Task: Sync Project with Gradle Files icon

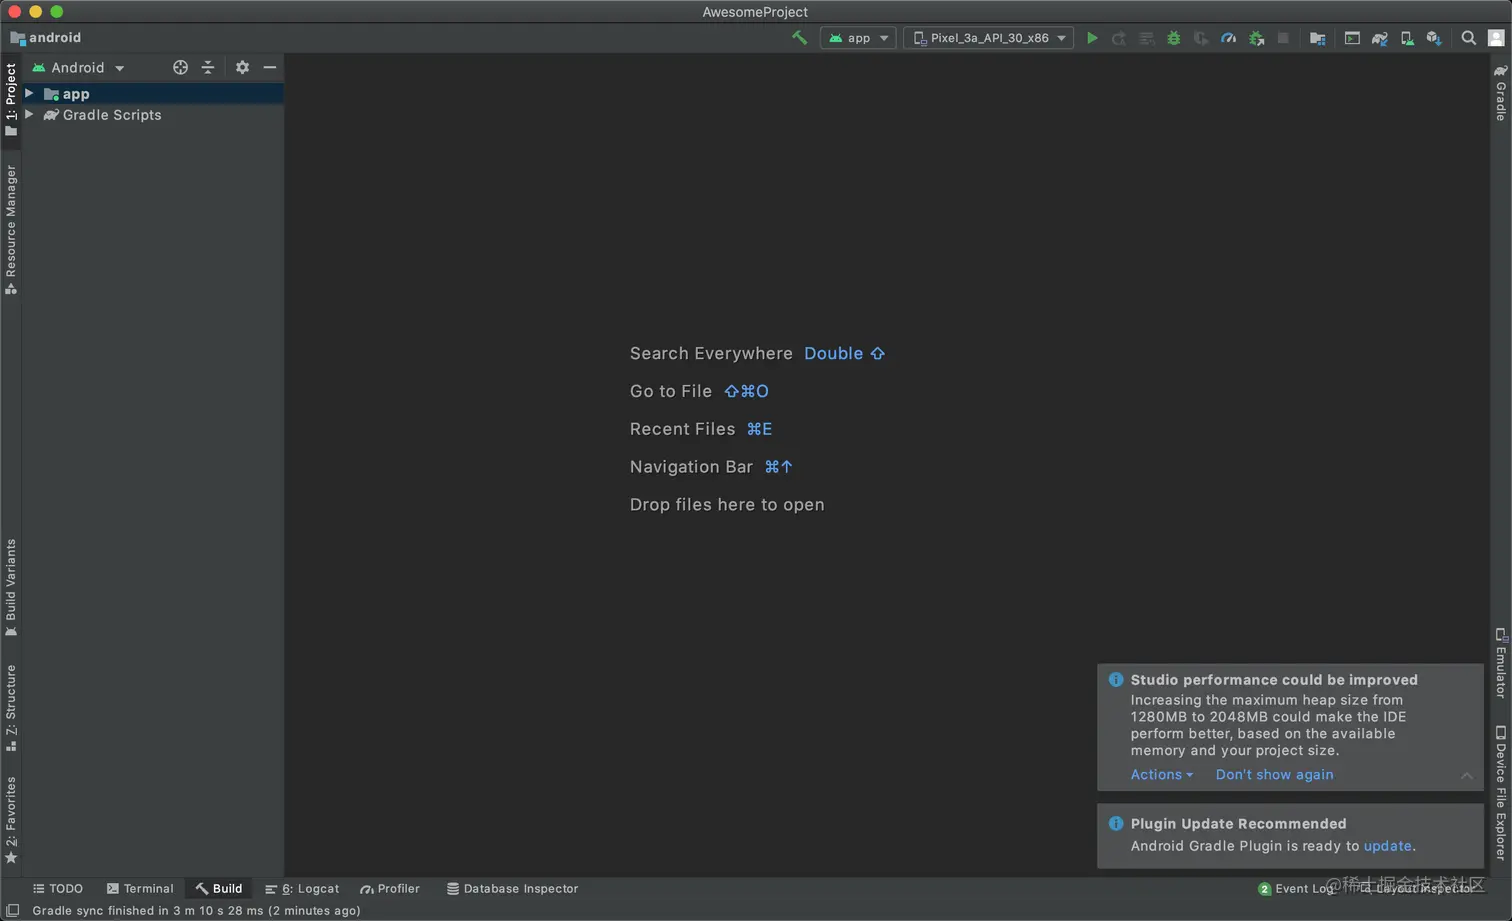Action: pyautogui.click(x=1380, y=38)
